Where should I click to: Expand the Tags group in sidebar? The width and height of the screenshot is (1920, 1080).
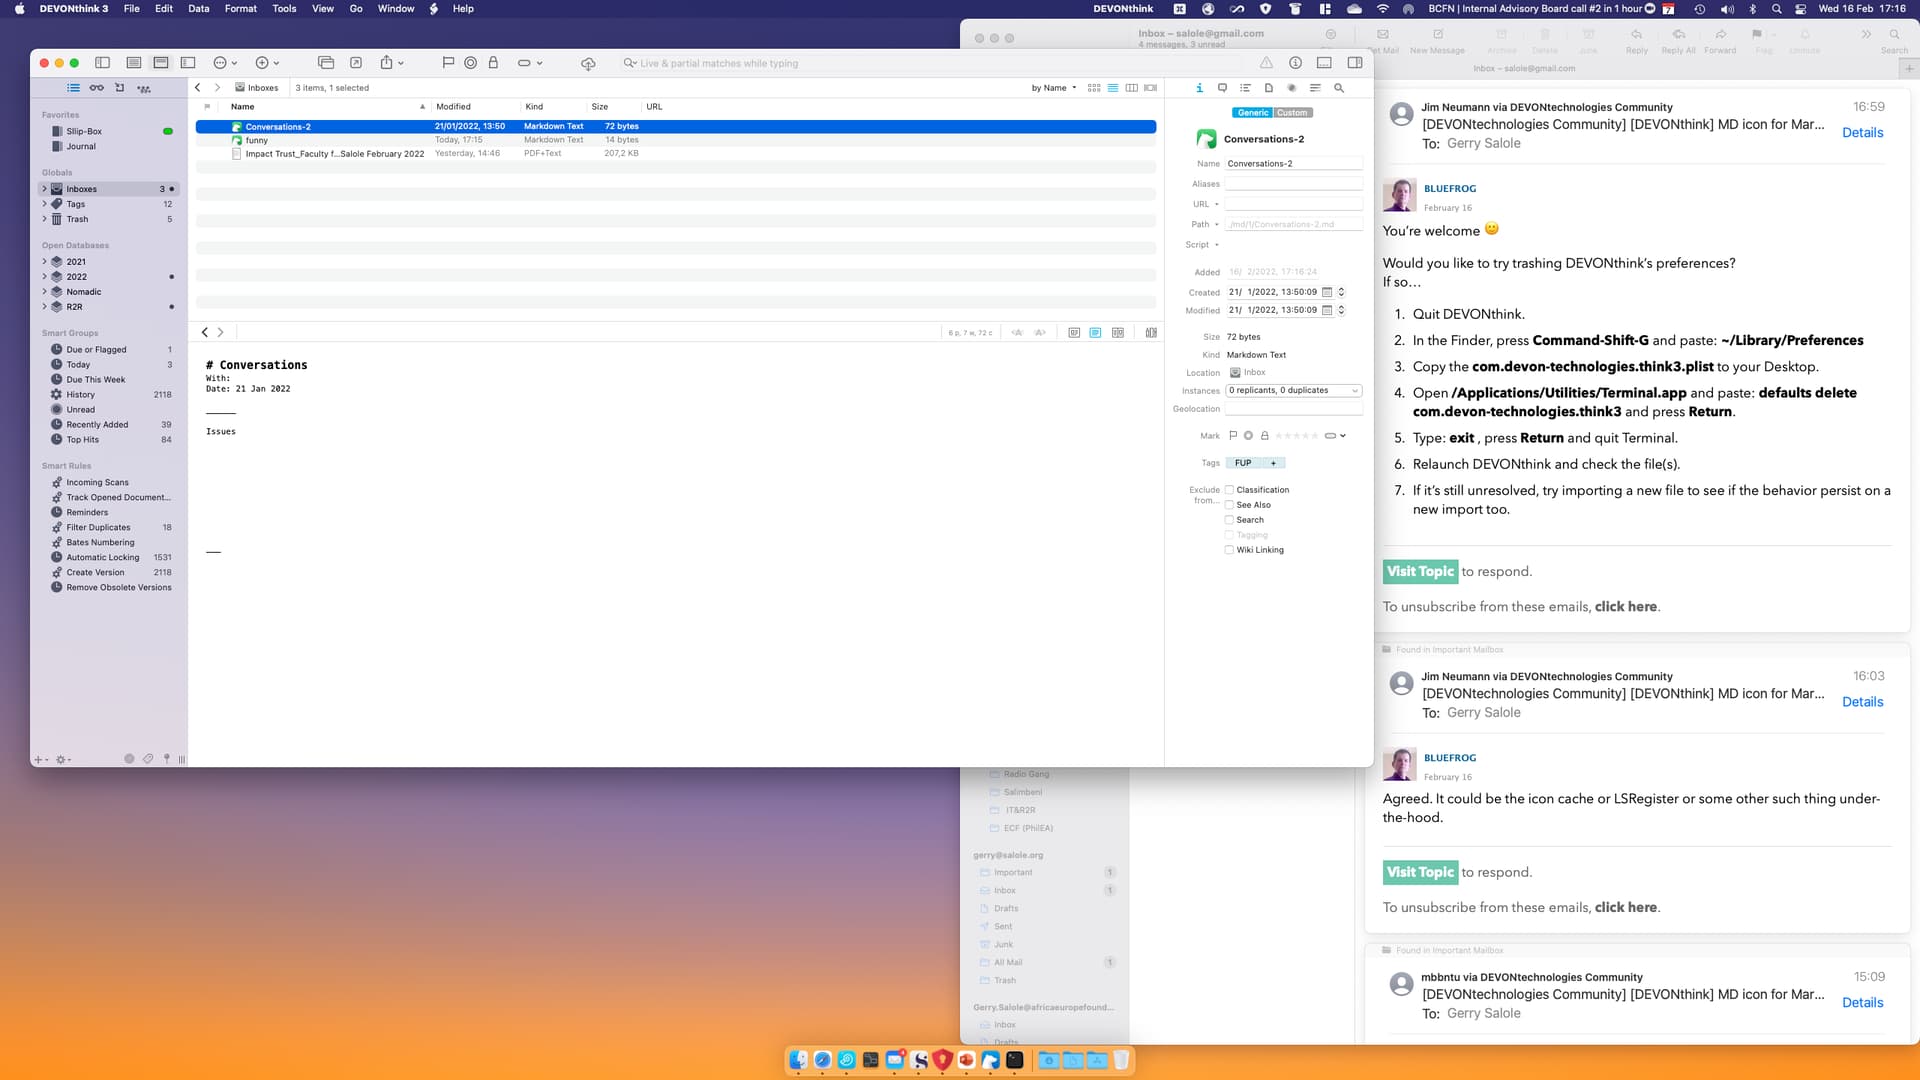pos(44,204)
